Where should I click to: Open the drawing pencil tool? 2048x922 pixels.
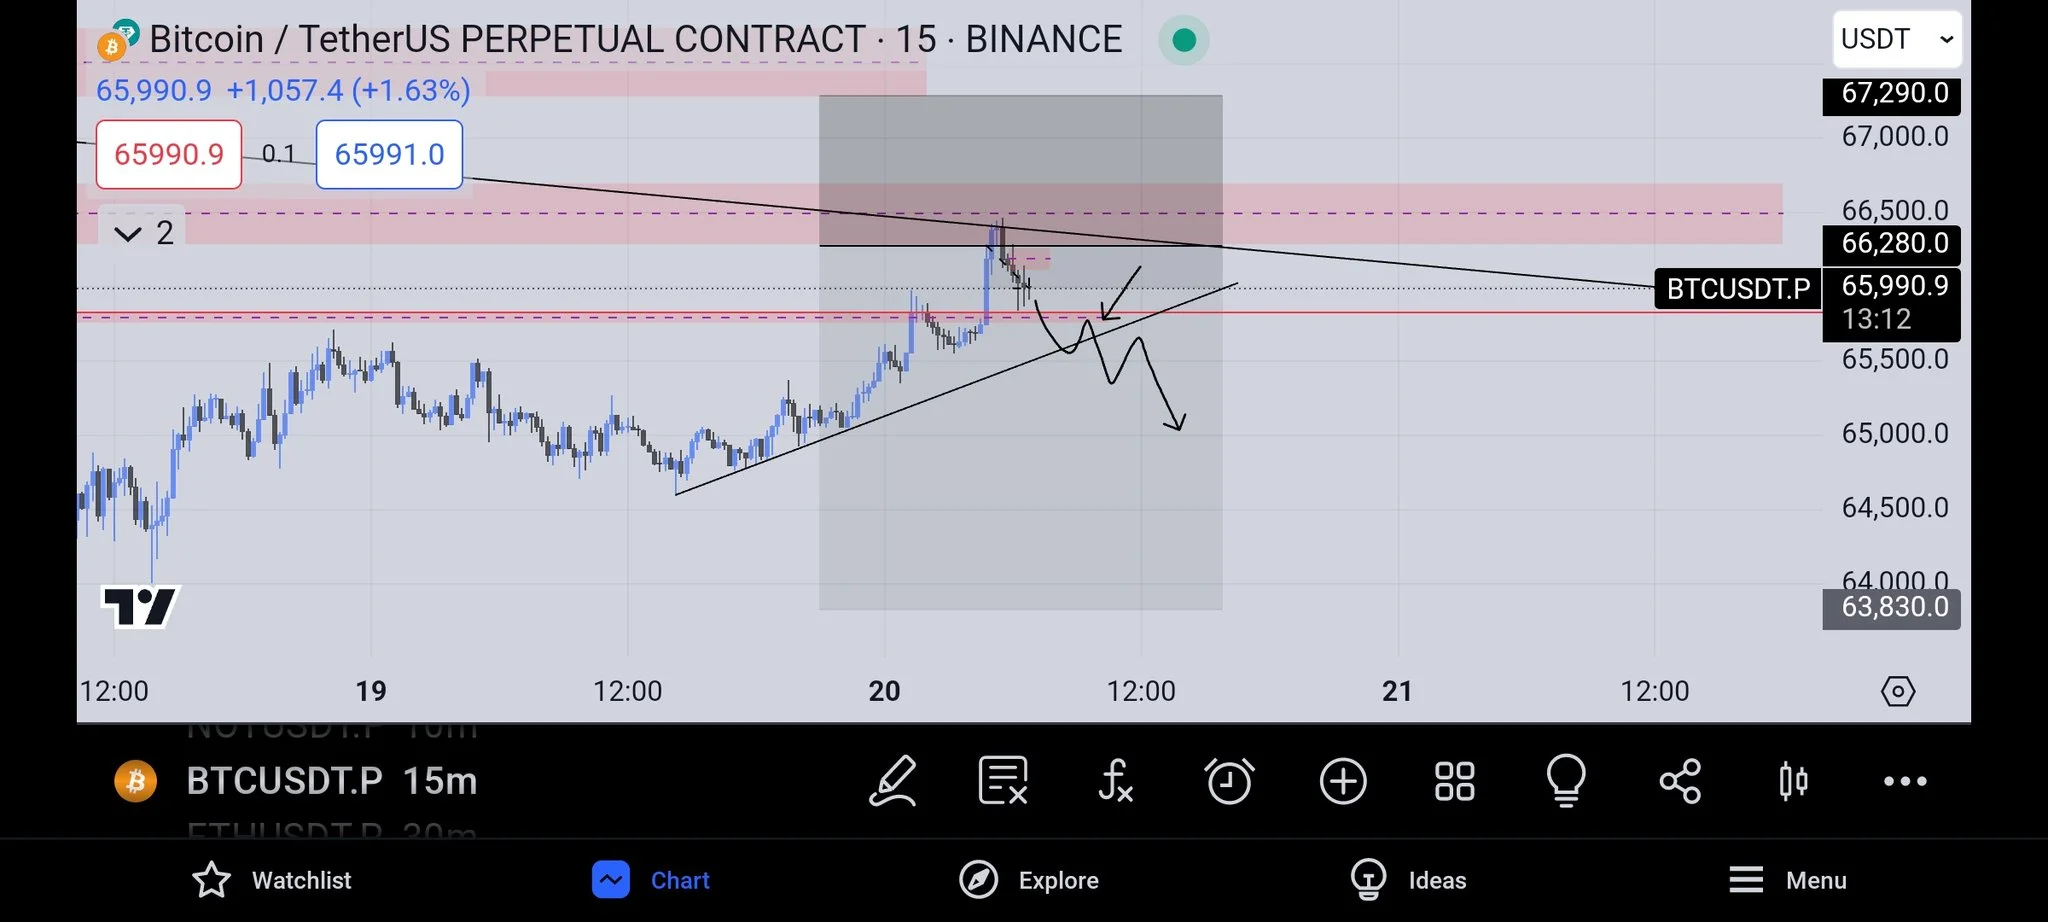point(893,781)
